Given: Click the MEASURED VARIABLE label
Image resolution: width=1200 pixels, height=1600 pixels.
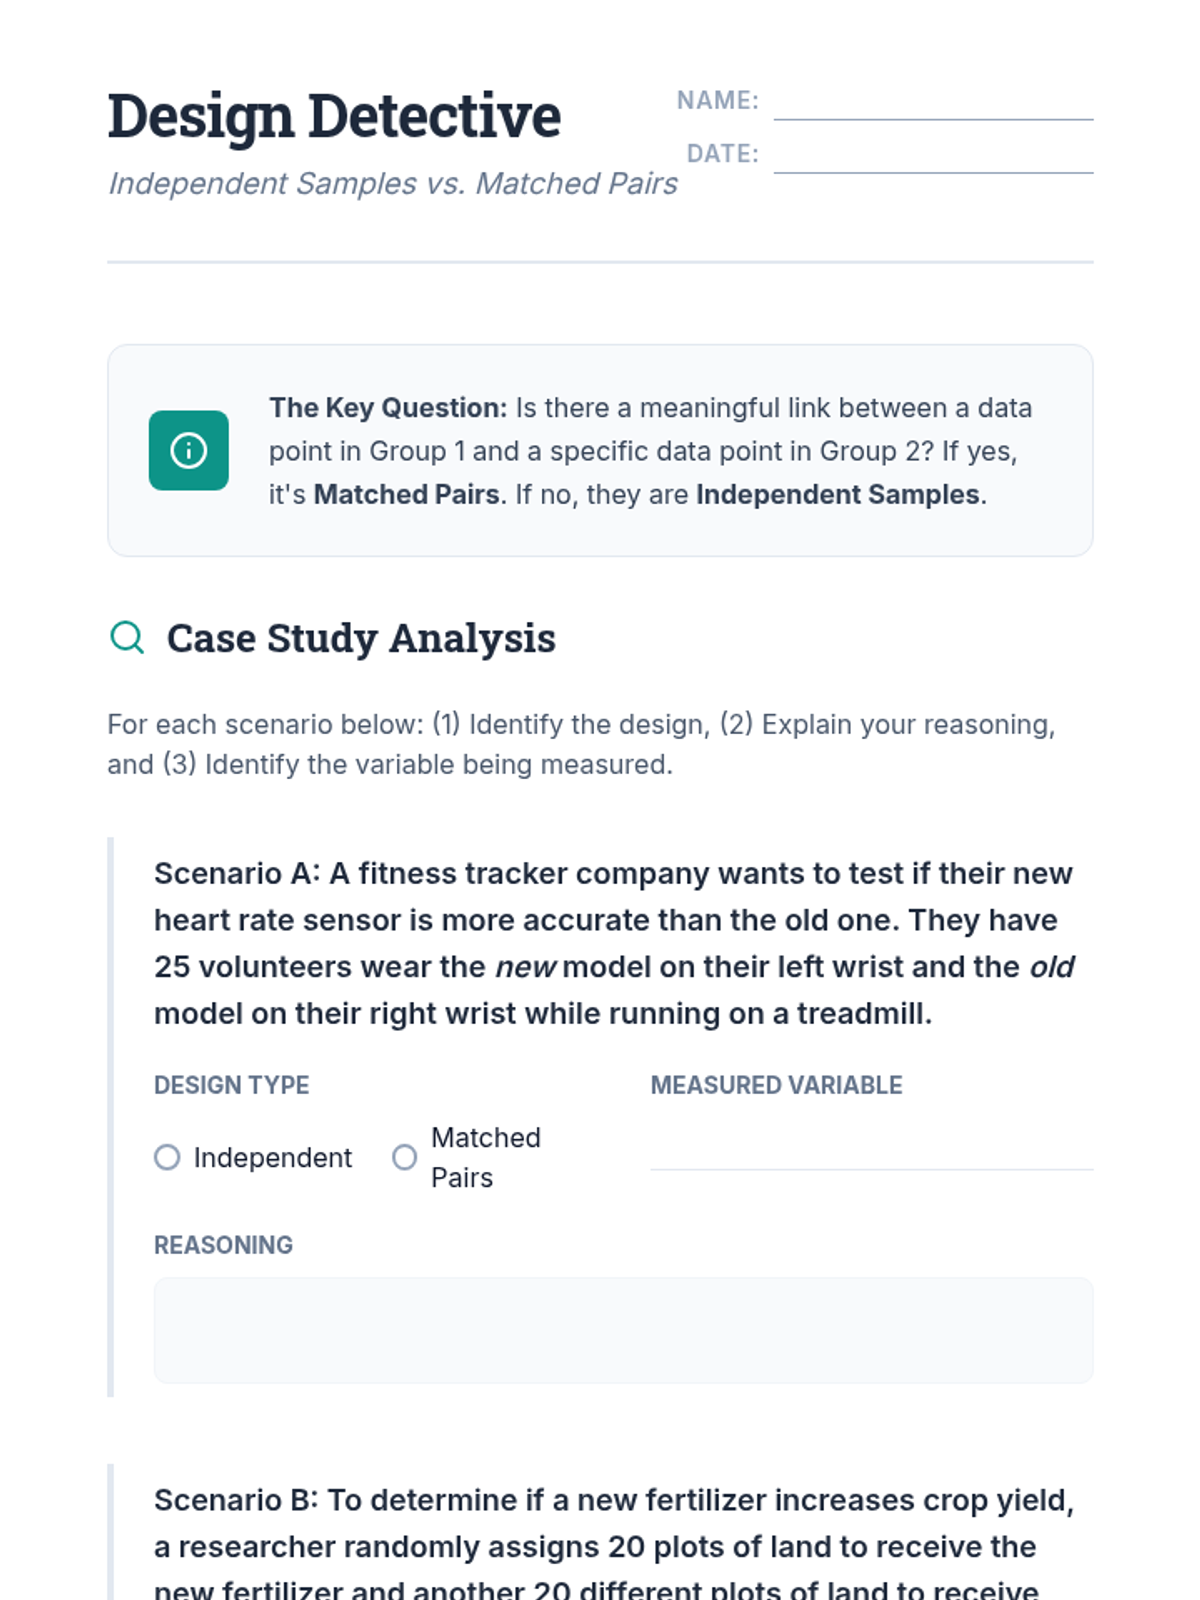Looking at the screenshot, I should 776,1085.
